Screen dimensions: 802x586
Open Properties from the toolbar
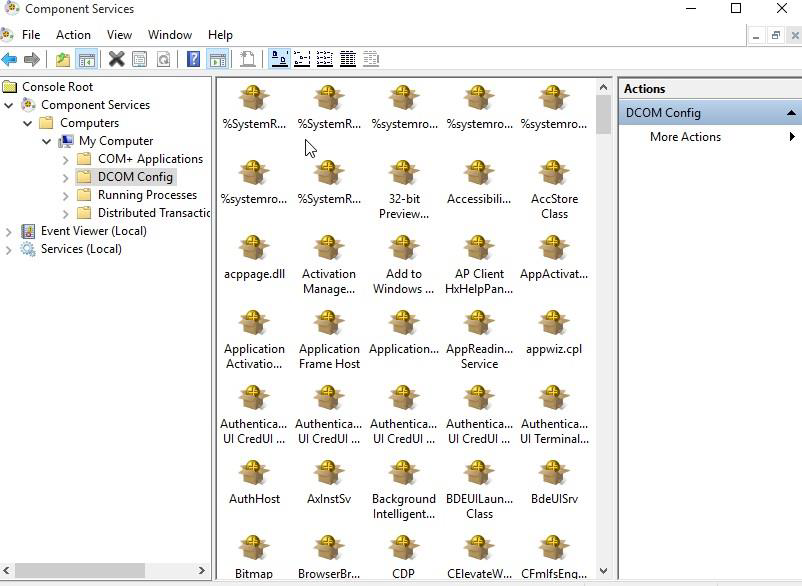[x=140, y=59]
